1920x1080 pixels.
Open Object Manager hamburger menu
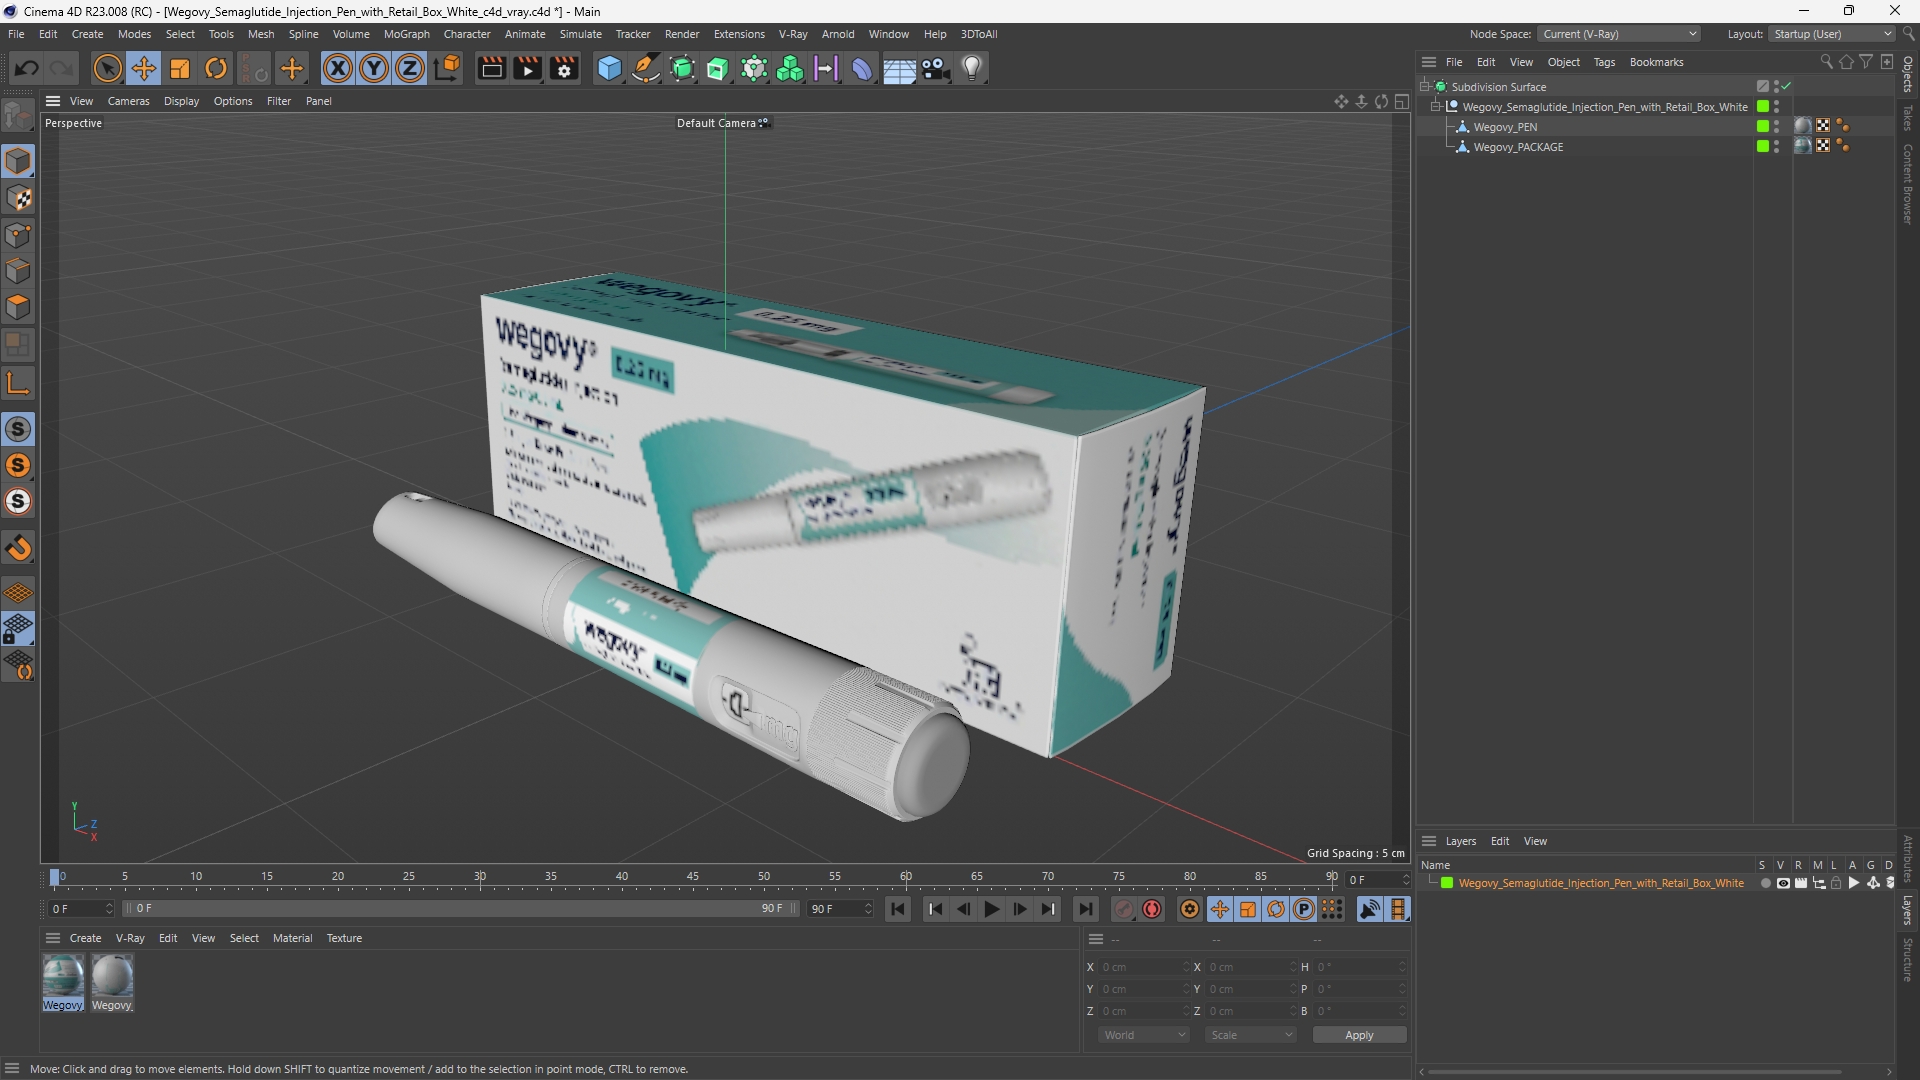click(1429, 62)
